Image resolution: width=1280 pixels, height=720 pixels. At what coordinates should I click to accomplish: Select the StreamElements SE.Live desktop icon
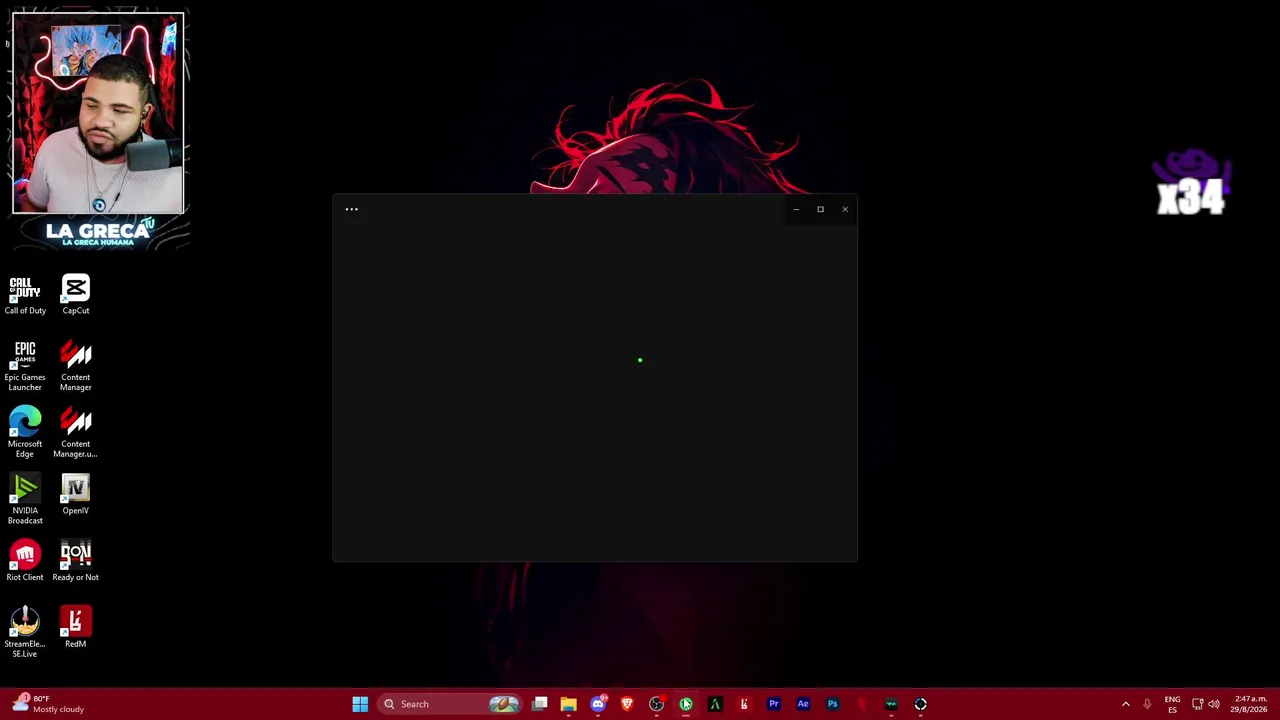pos(25,632)
